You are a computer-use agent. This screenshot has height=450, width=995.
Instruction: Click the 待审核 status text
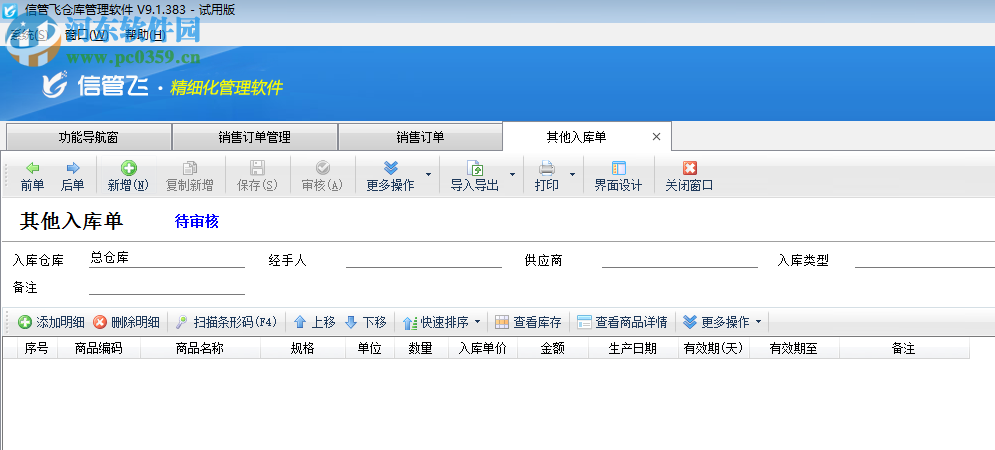197,222
